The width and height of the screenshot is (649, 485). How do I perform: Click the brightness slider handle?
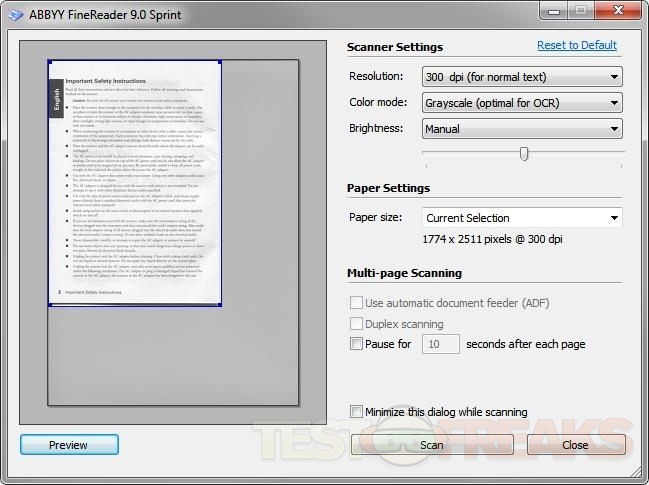coord(523,153)
